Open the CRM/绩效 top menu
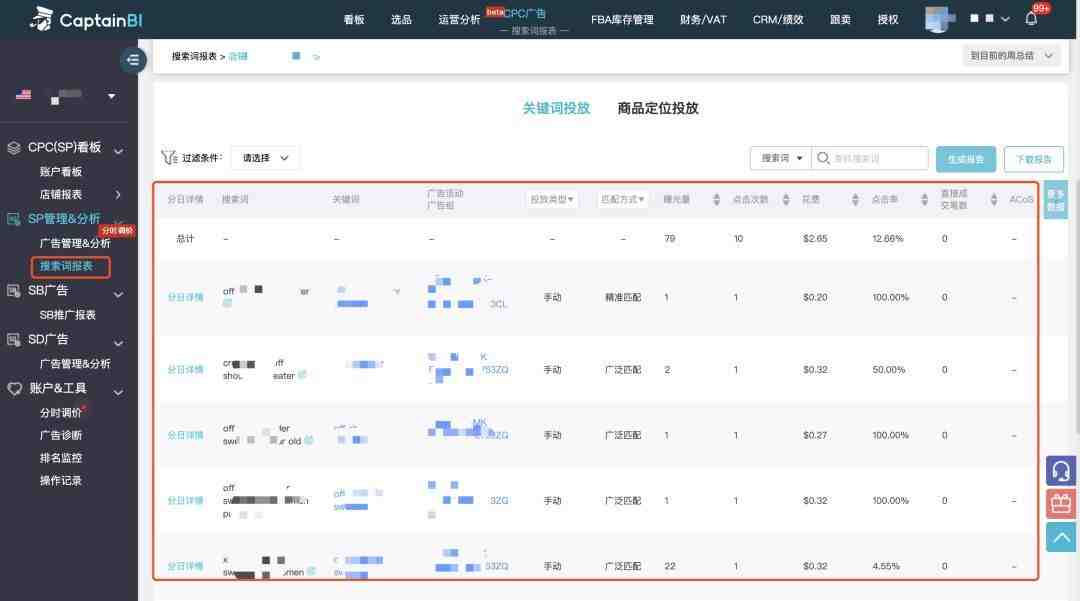This screenshot has height=601, width=1080. (x=778, y=19)
